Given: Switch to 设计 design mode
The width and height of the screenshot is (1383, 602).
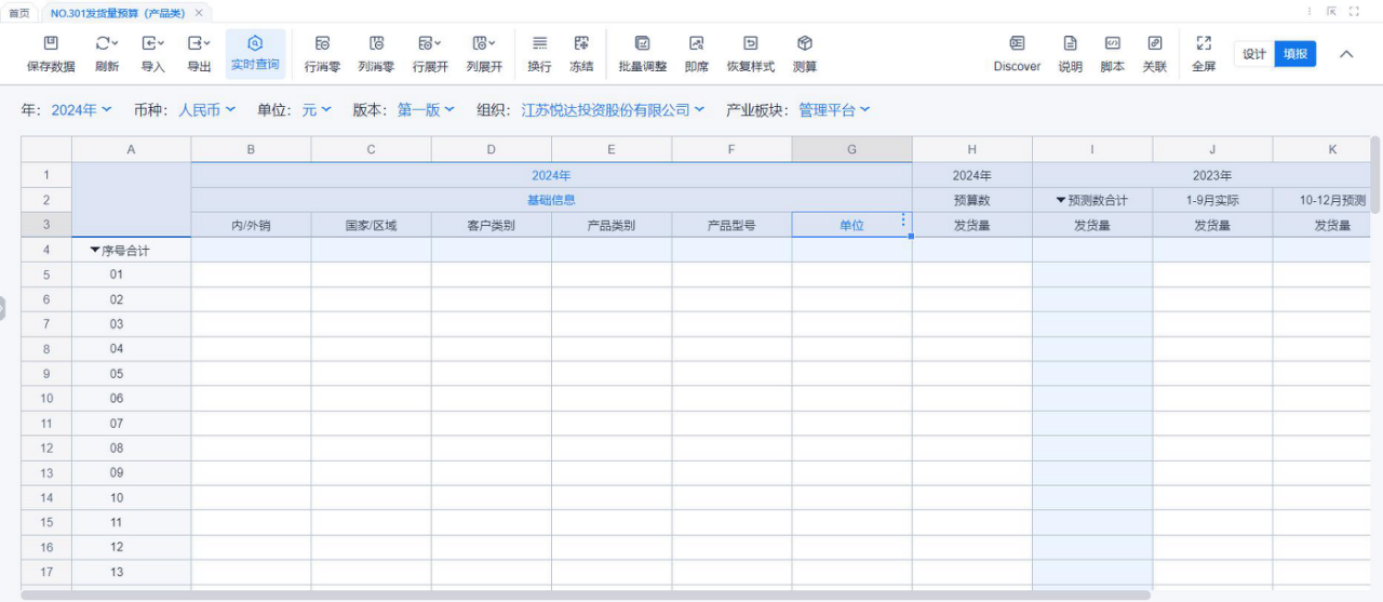Looking at the screenshot, I should (x=1254, y=54).
